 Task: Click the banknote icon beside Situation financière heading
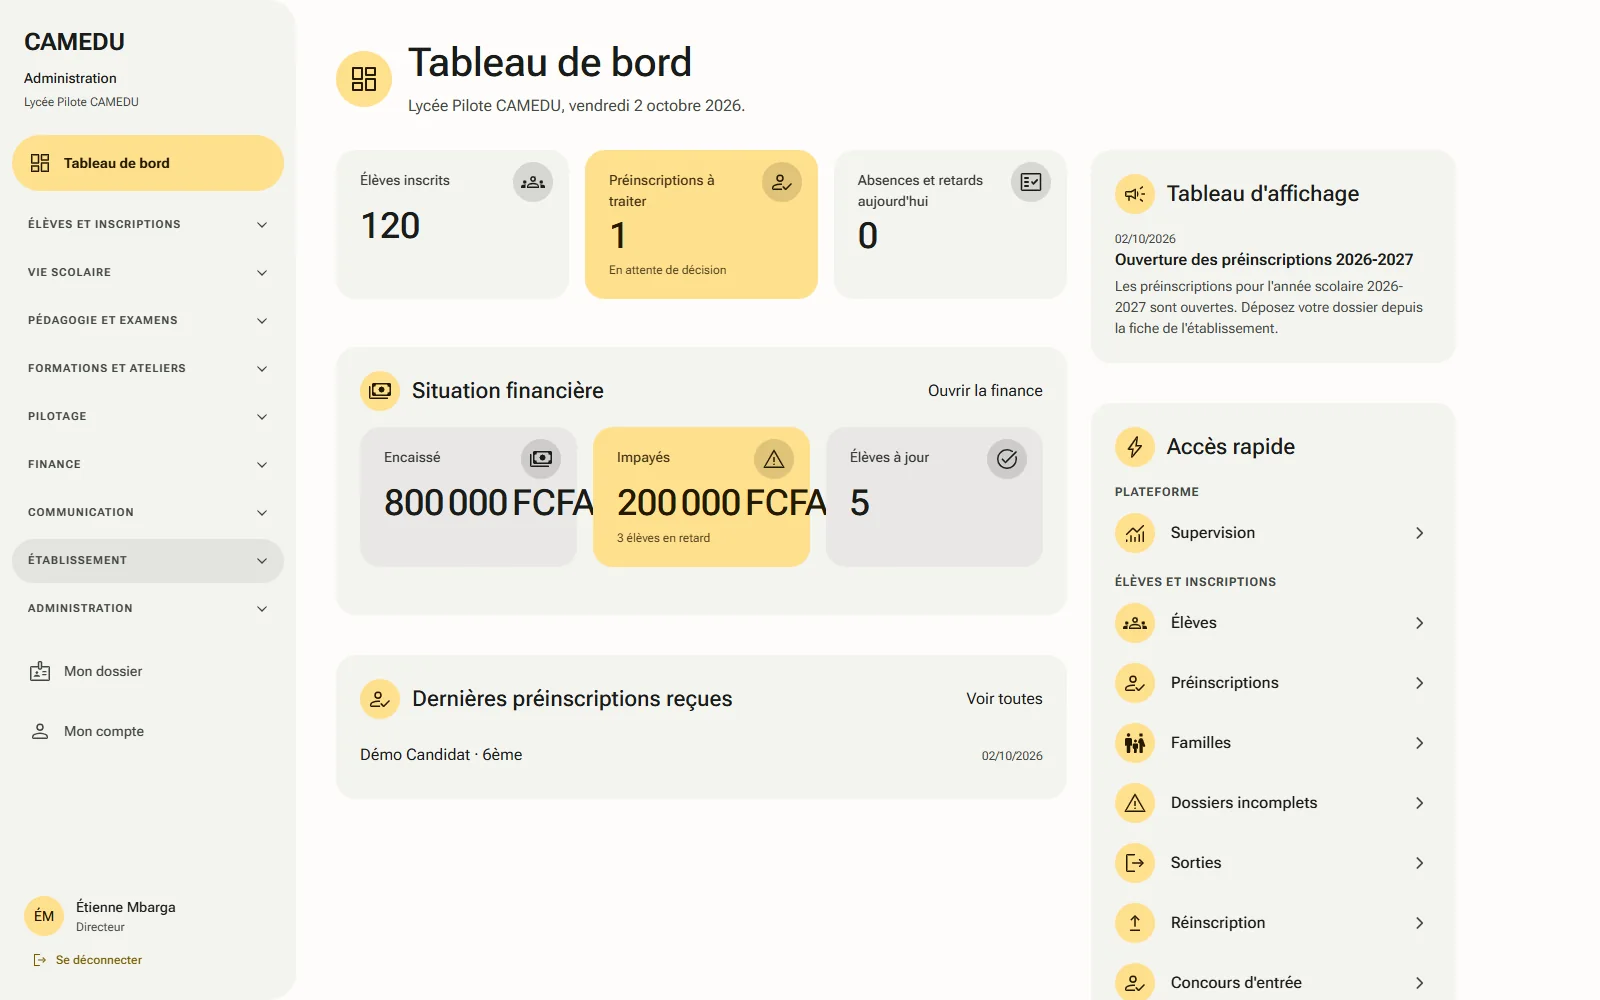point(380,391)
